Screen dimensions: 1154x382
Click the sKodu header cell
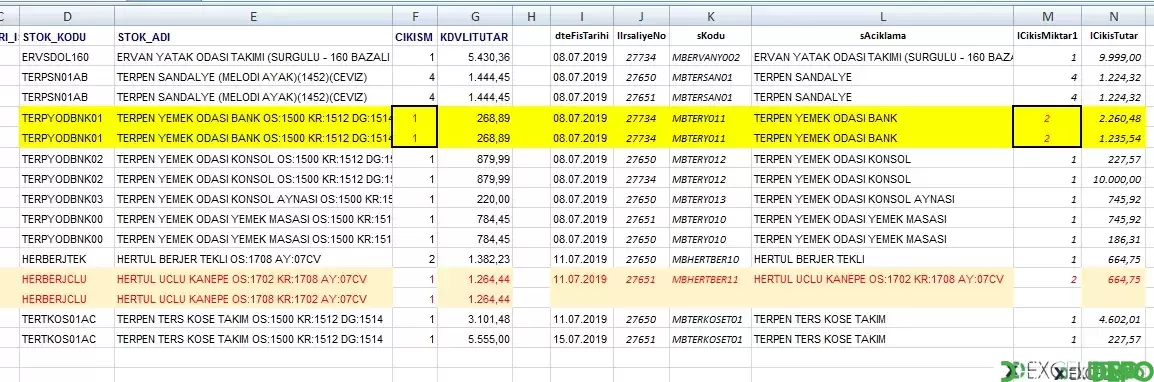point(710,37)
